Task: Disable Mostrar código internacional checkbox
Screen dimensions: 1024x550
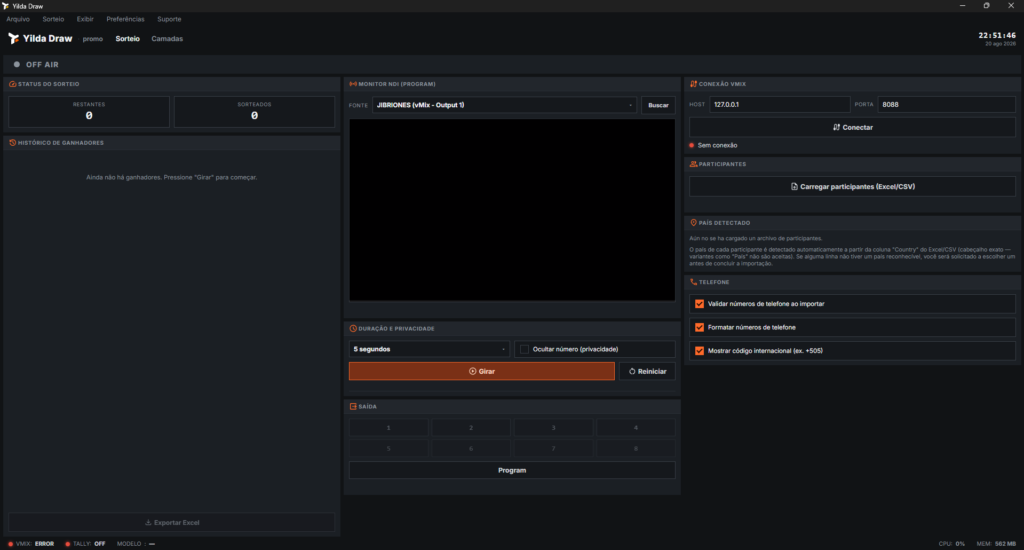Action: coord(699,351)
